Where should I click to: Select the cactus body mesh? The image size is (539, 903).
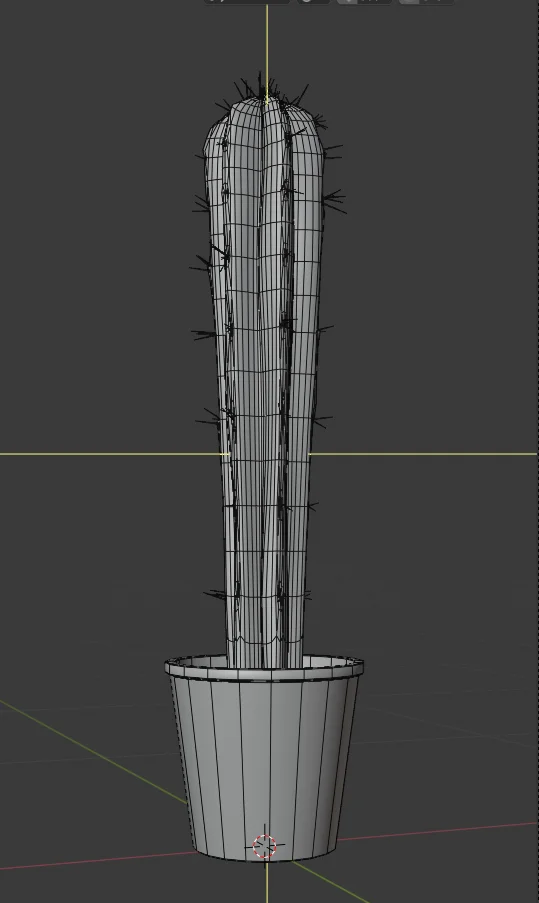[265, 380]
